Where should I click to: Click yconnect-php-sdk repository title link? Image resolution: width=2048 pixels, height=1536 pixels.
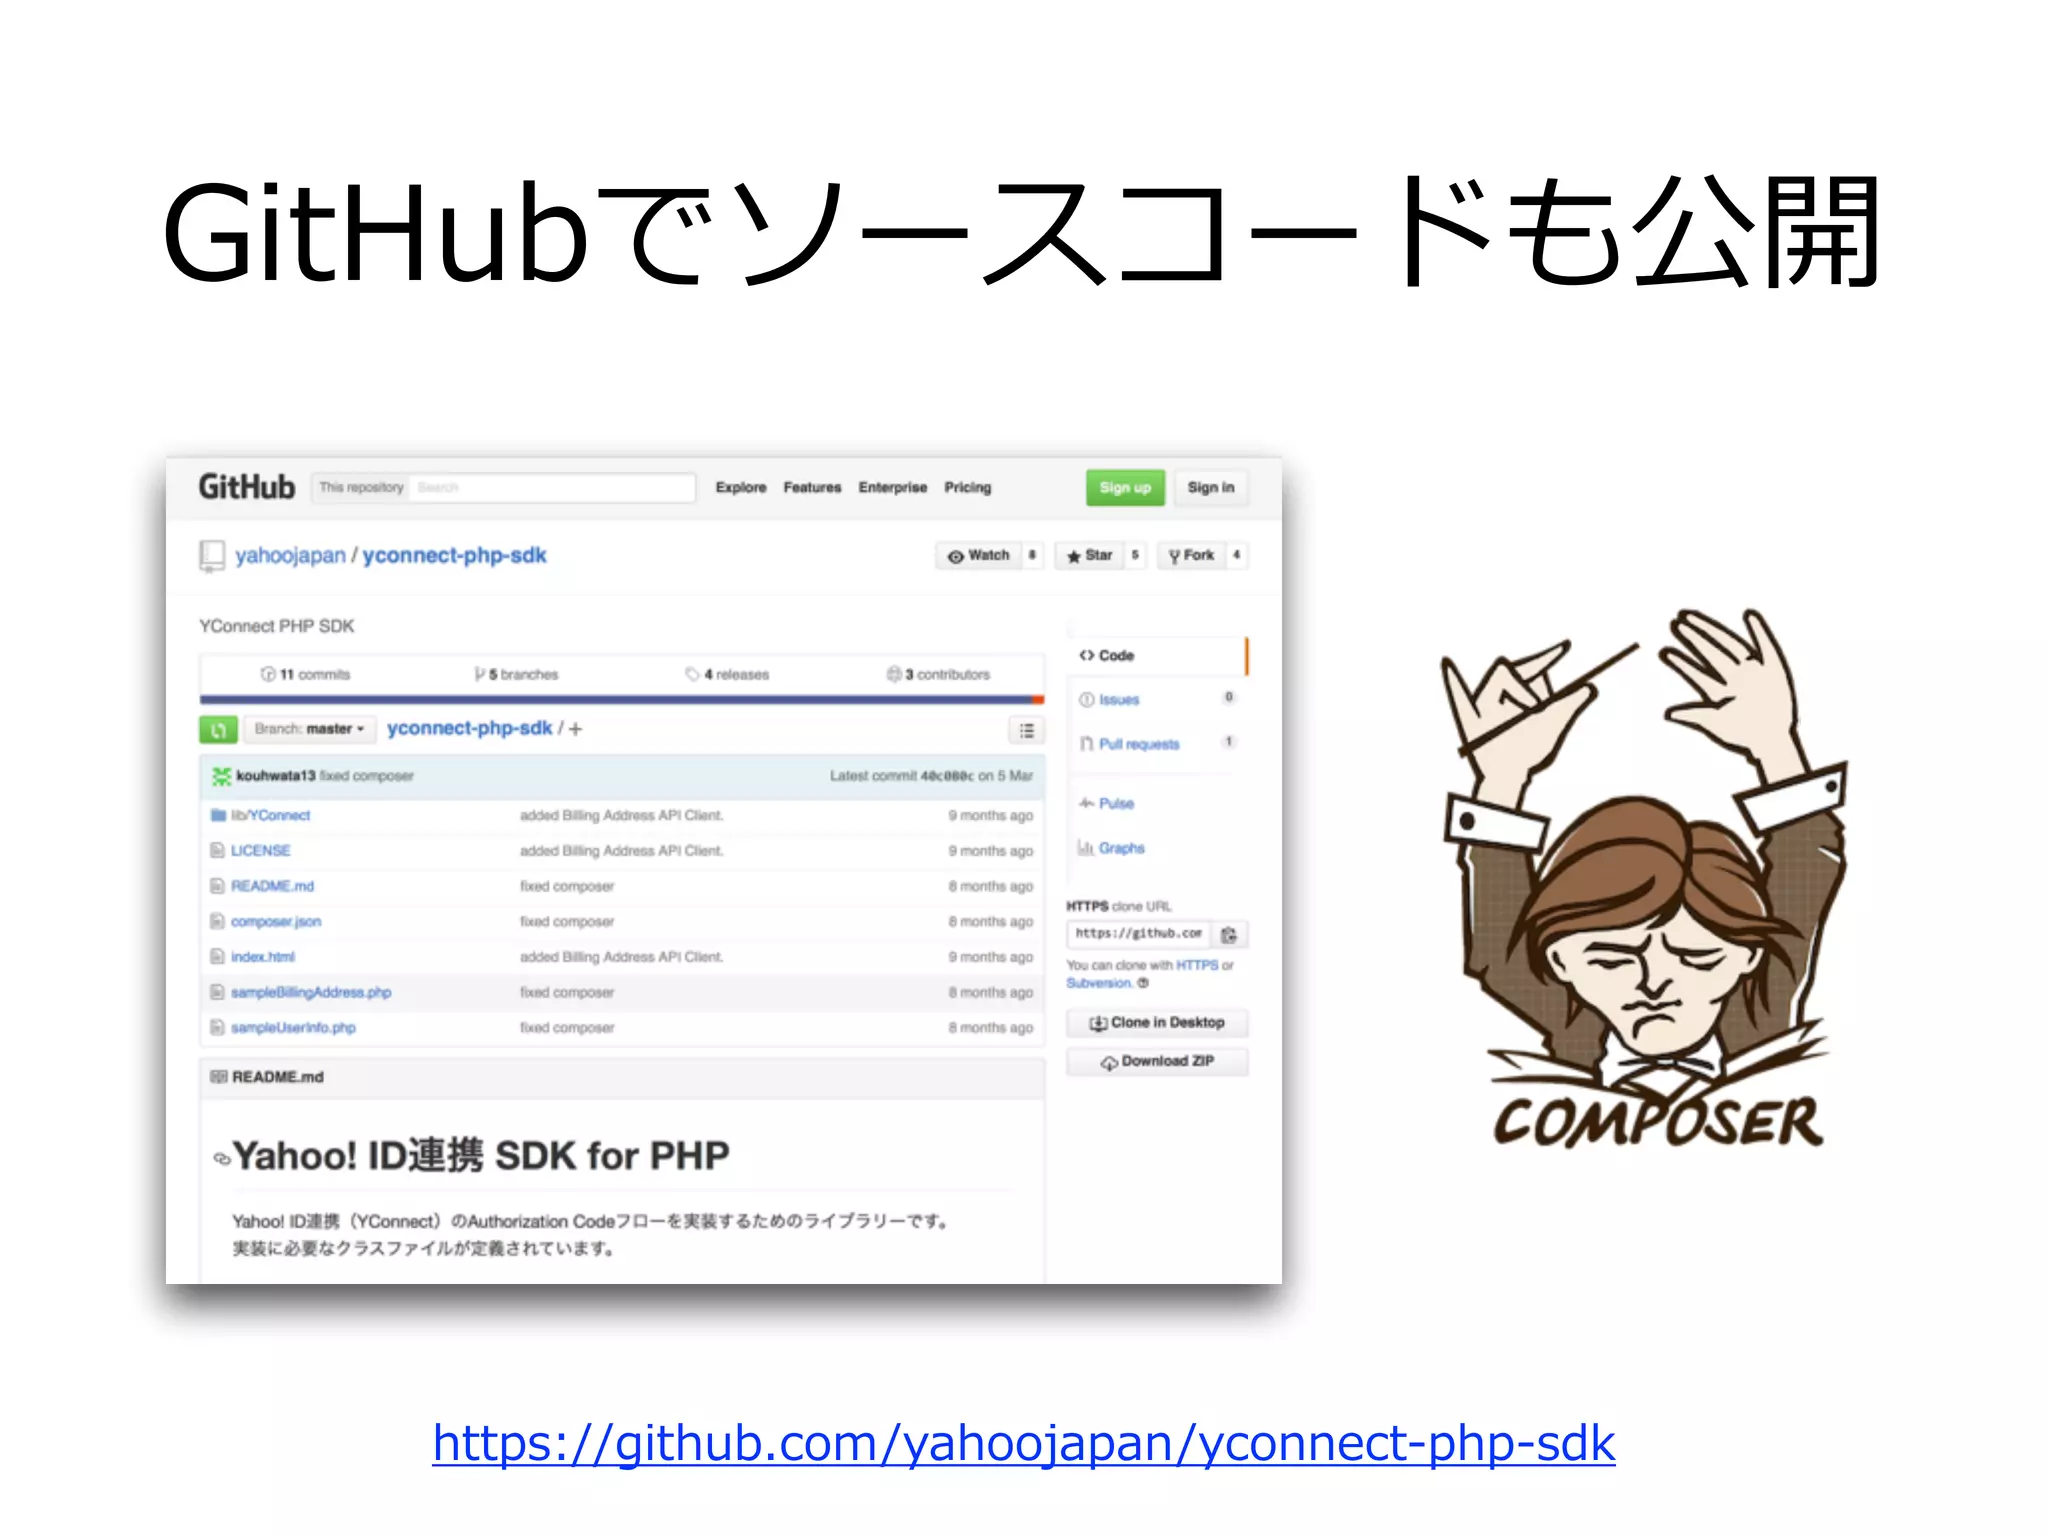[455, 556]
